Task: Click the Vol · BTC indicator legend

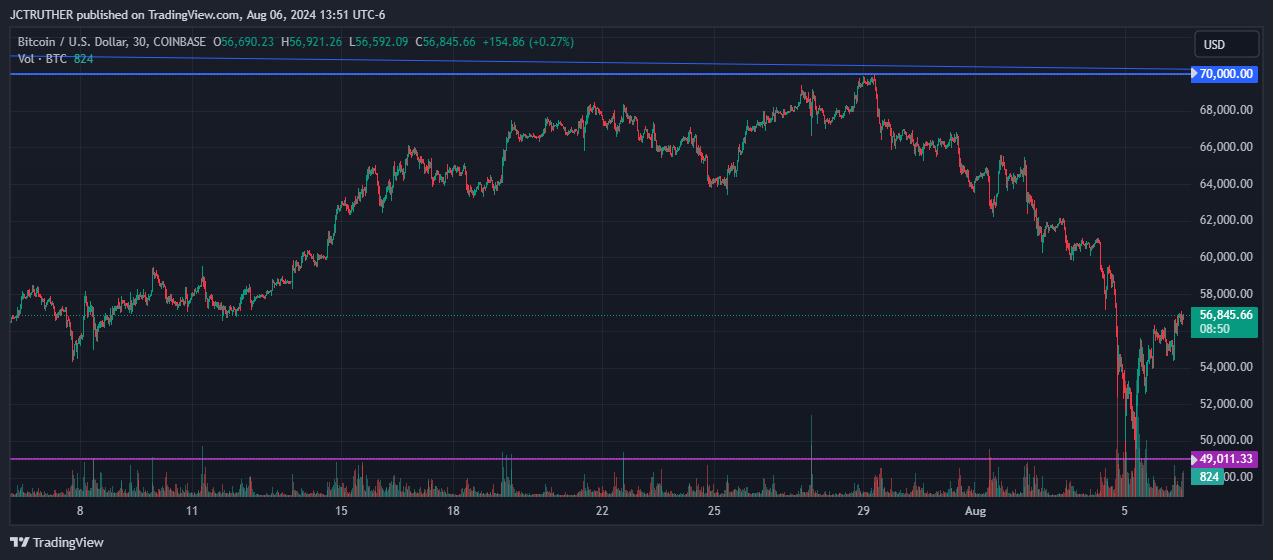Action: (x=43, y=59)
